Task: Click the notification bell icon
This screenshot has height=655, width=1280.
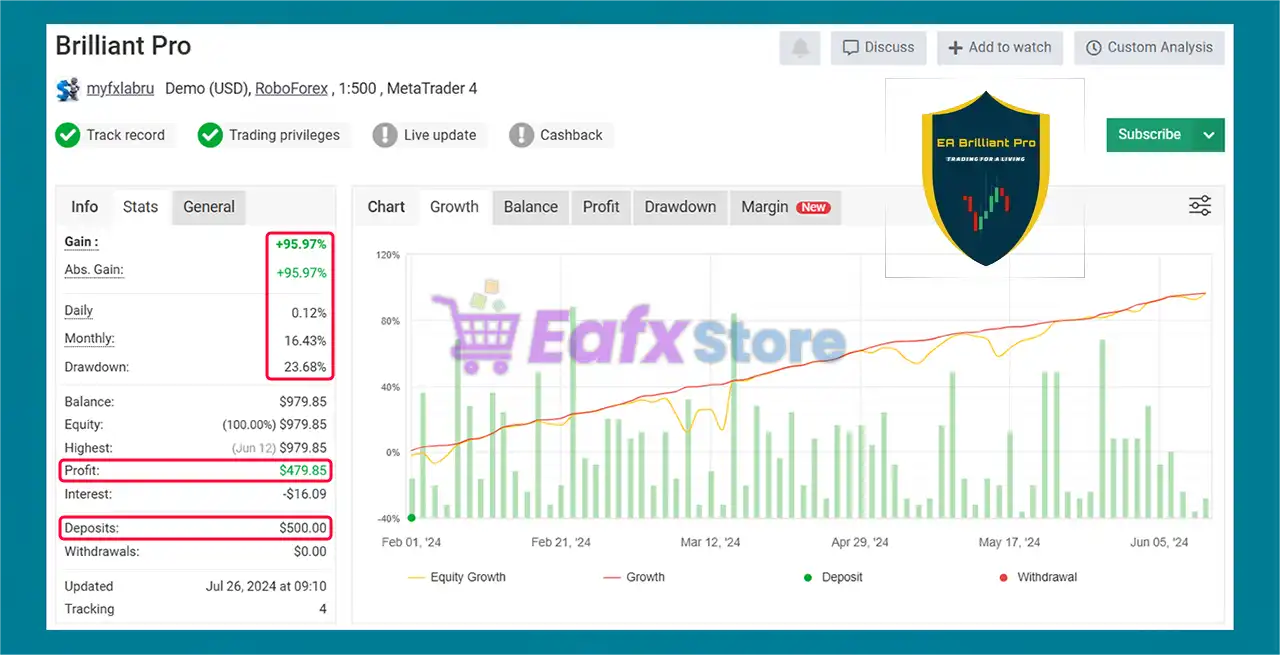Action: click(x=800, y=47)
